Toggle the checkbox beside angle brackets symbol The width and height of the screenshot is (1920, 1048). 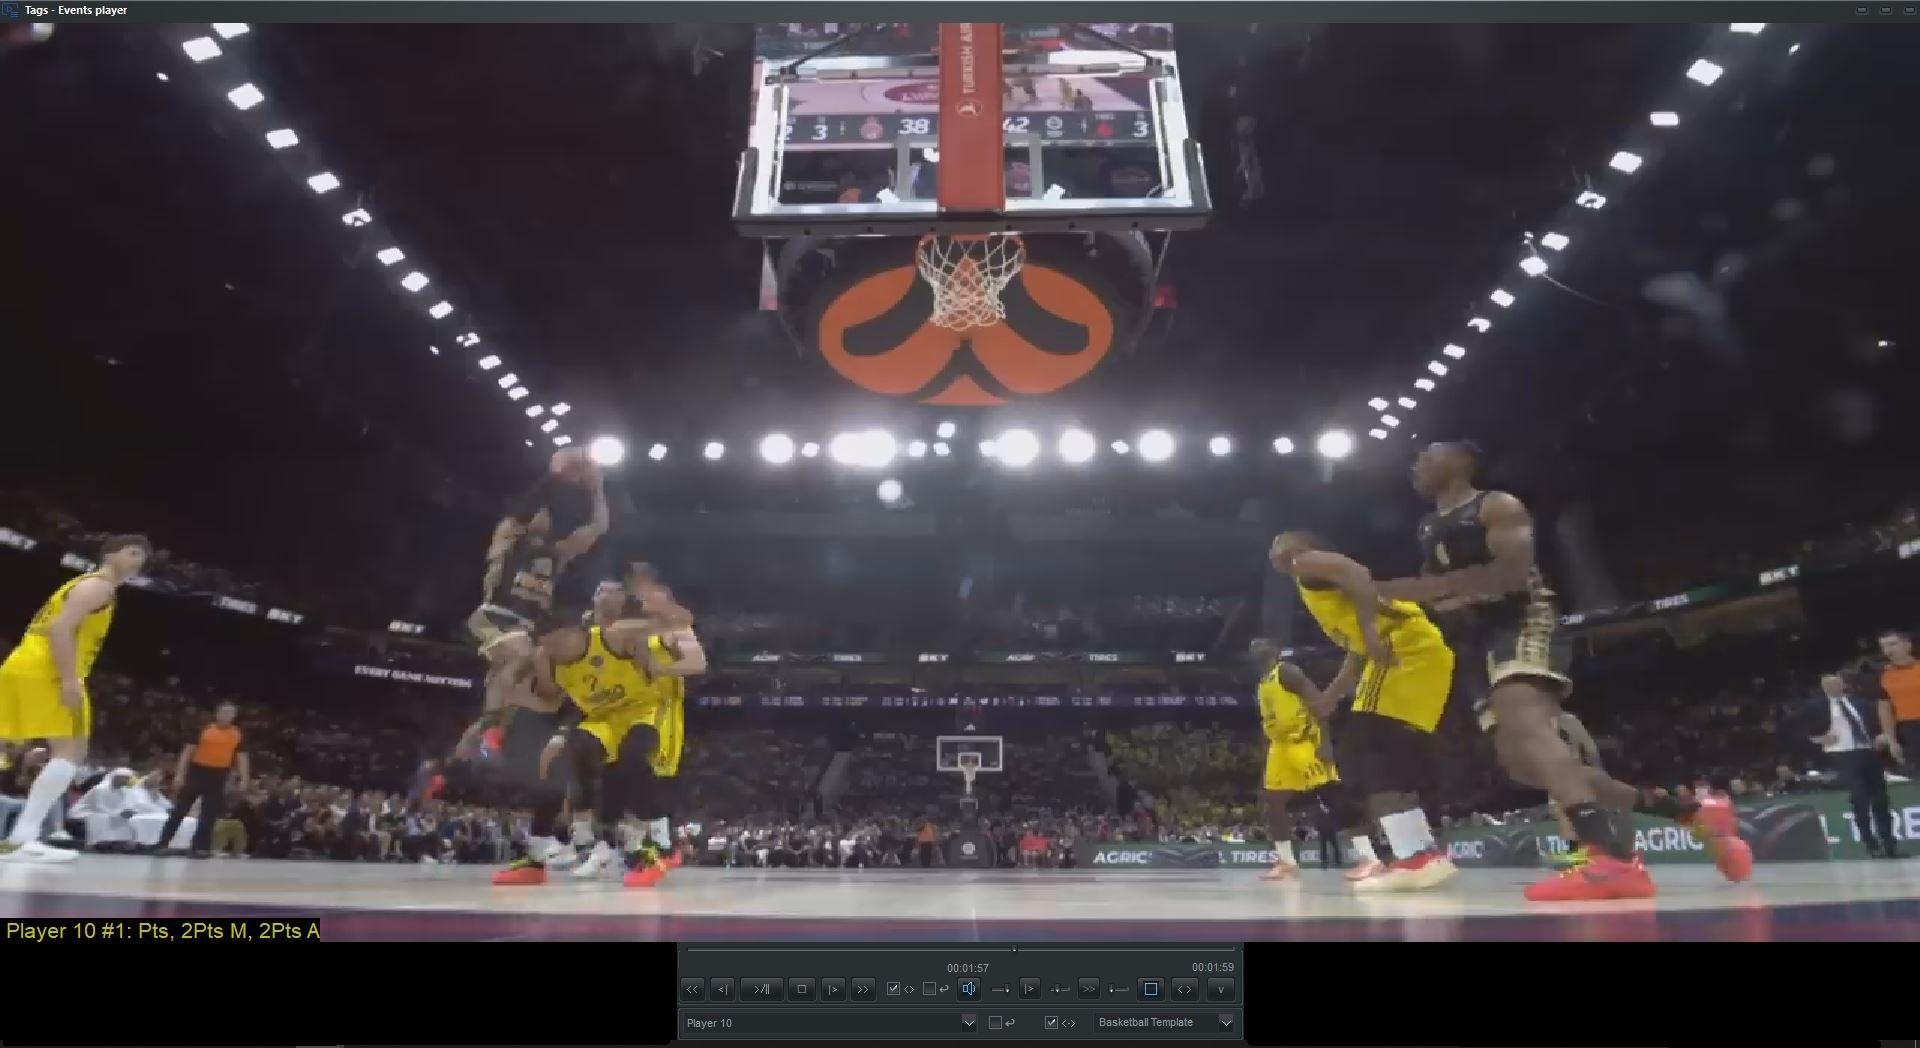click(893, 988)
